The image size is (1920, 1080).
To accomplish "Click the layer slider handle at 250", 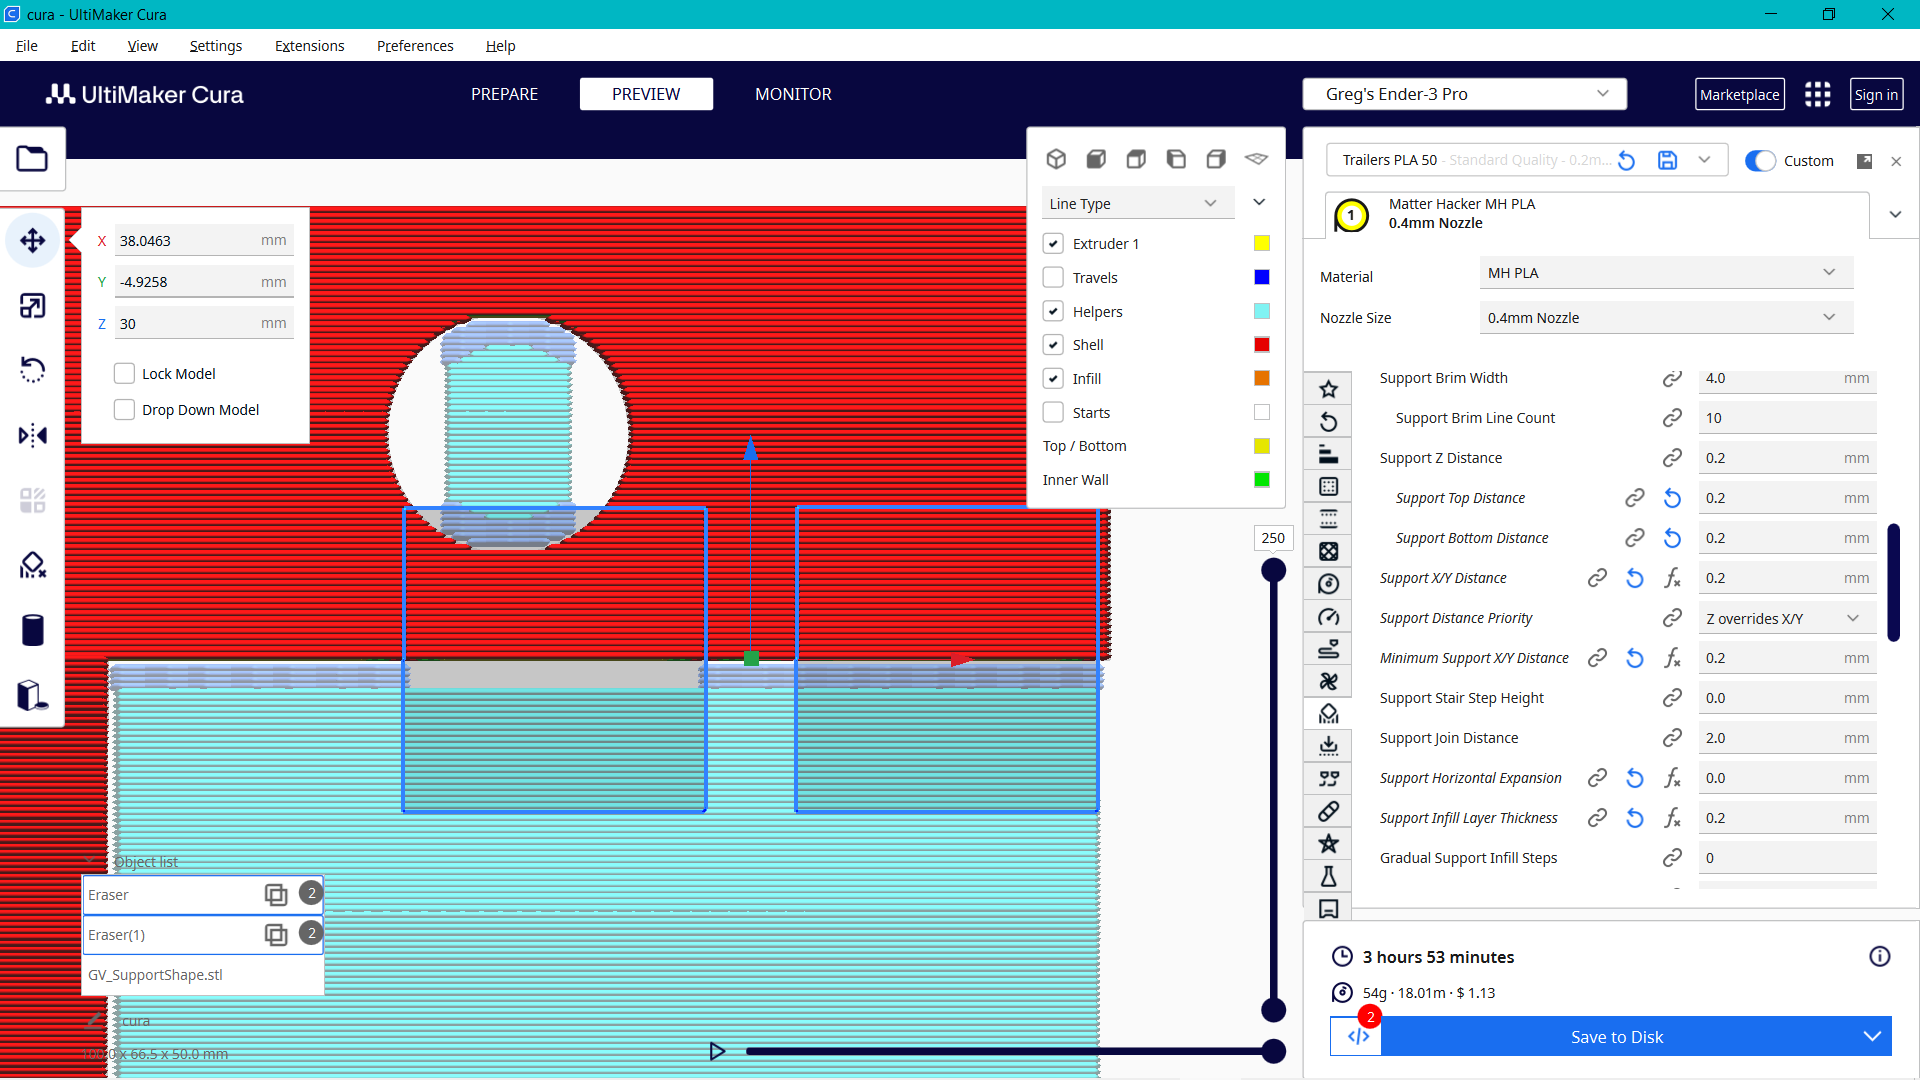I will pyautogui.click(x=1273, y=568).
